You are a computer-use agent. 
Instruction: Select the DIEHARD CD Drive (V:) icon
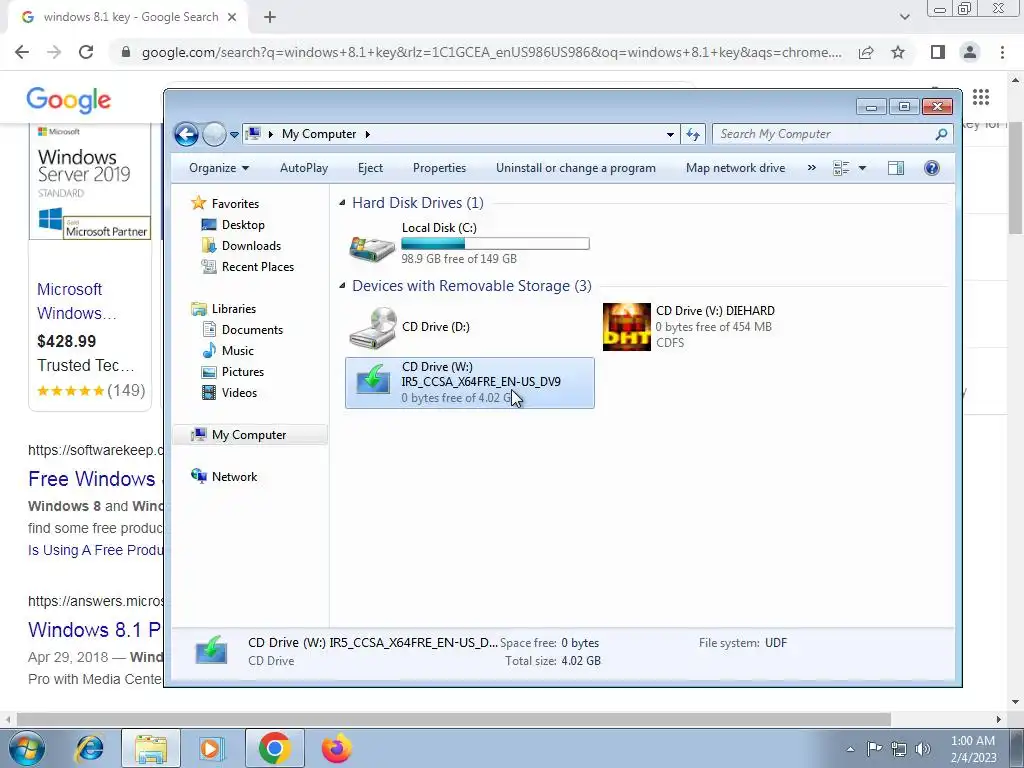pyautogui.click(x=626, y=327)
